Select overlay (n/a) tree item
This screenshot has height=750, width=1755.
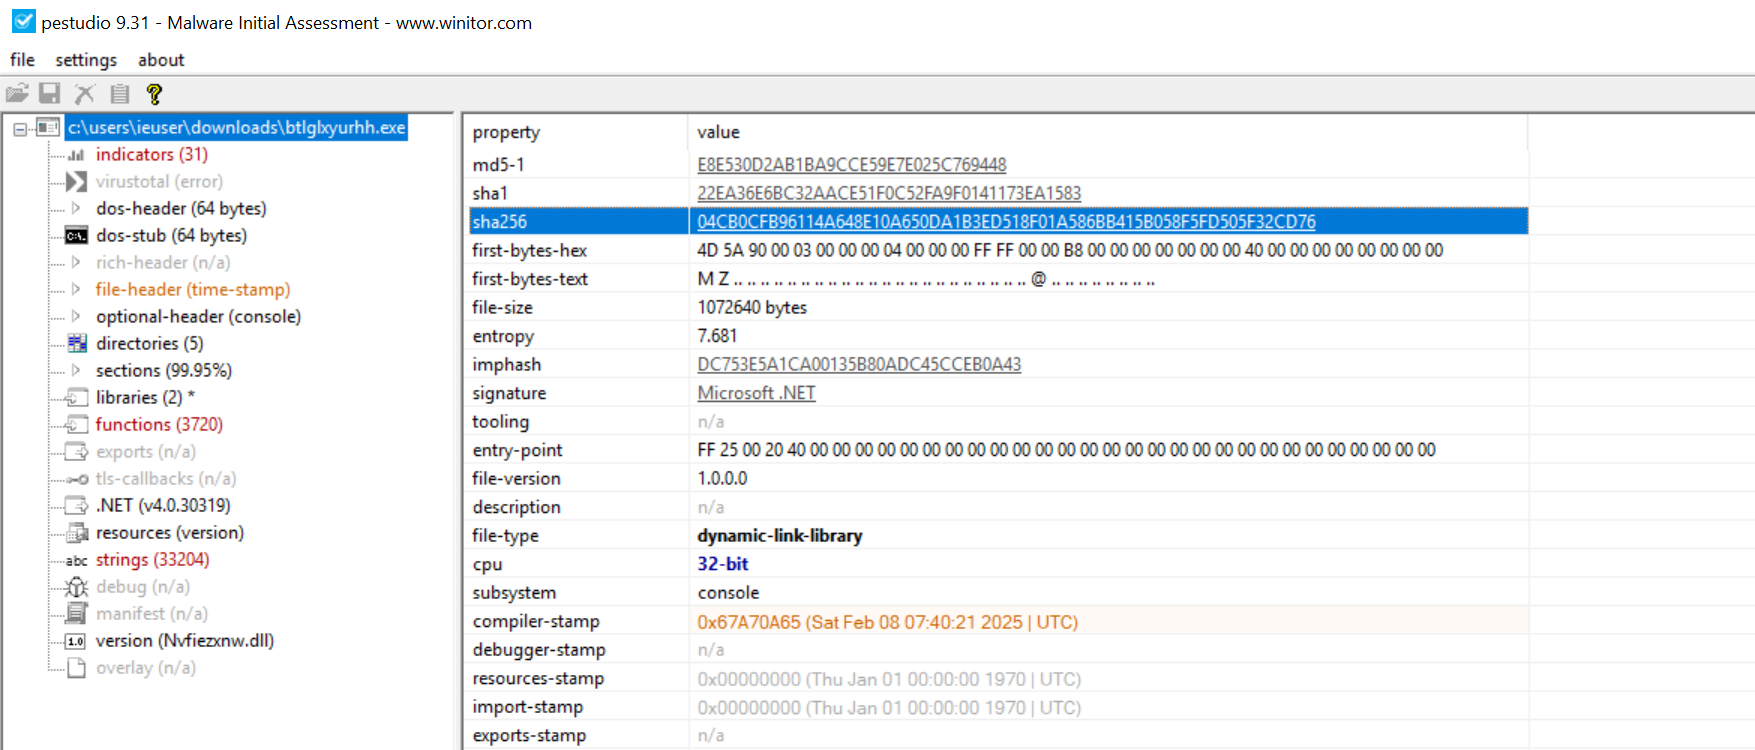point(146,667)
